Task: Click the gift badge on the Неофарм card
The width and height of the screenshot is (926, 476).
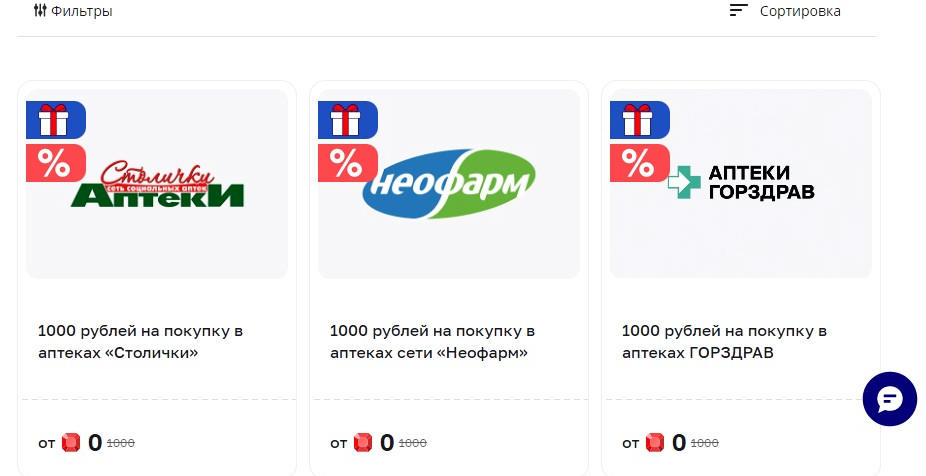Action: point(347,120)
